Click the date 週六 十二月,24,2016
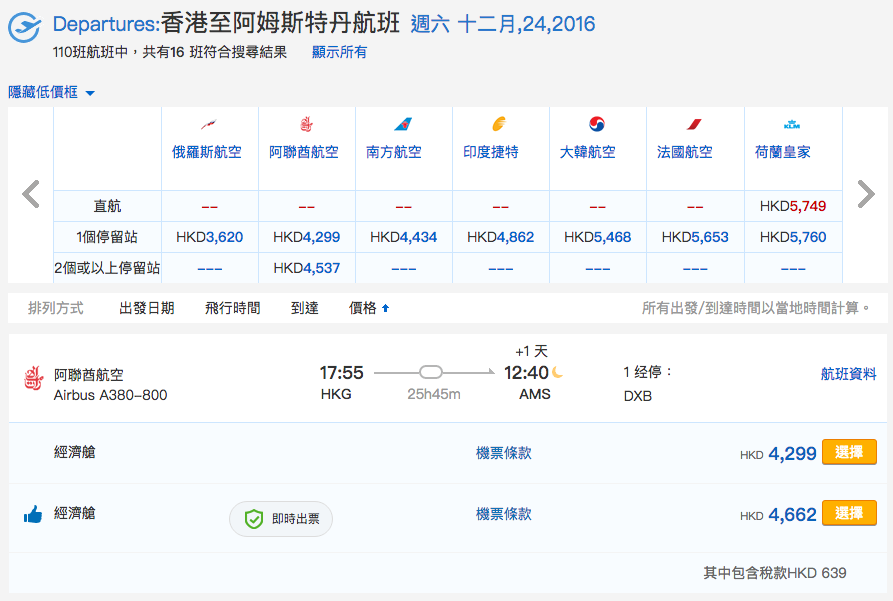This screenshot has width=893, height=601. (503, 24)
